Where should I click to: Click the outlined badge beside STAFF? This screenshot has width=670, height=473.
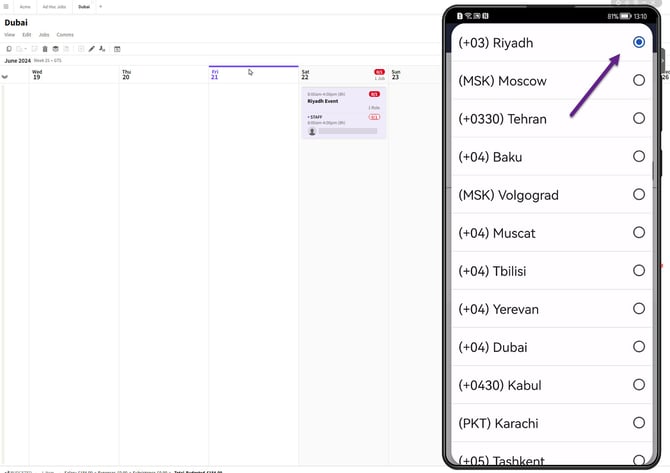click(x=374, y=117)
